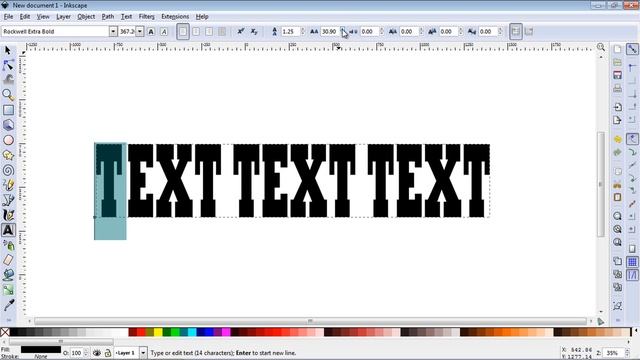Click the Print document icon

click(617, 88)
